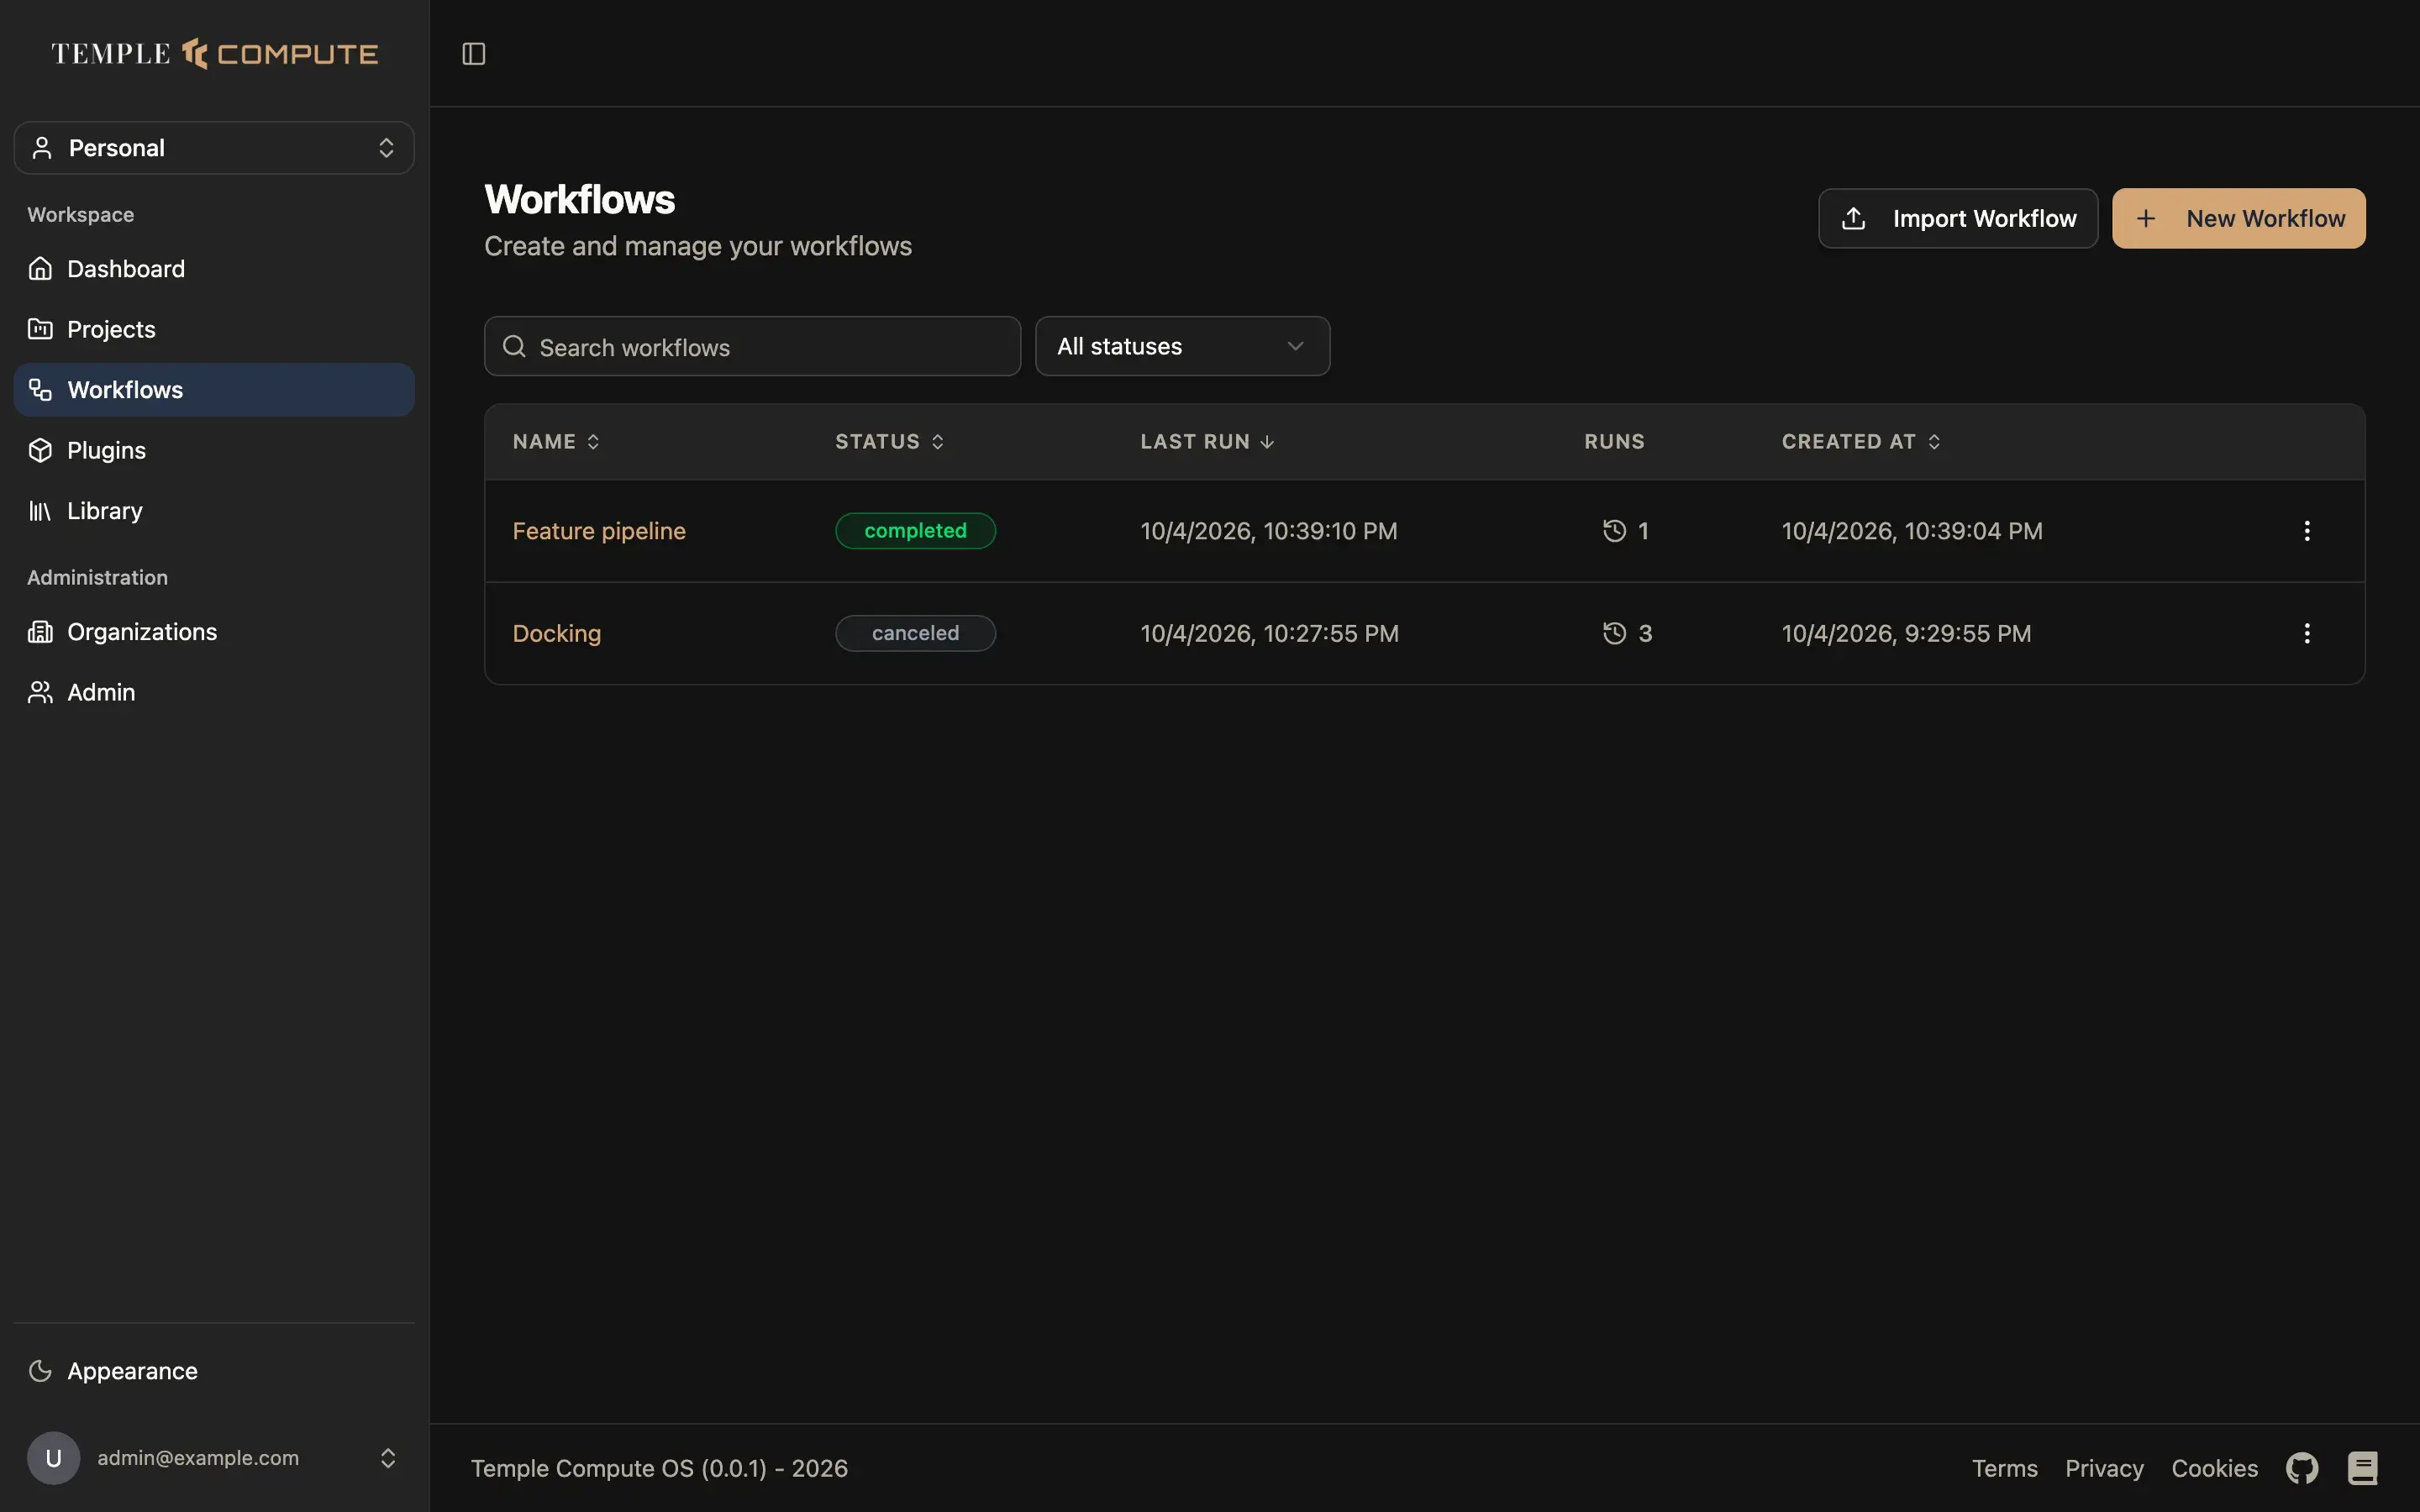Select Workflows in sidebar
Viewport: 2420px width, 1512px height.
tap(214, 390)
